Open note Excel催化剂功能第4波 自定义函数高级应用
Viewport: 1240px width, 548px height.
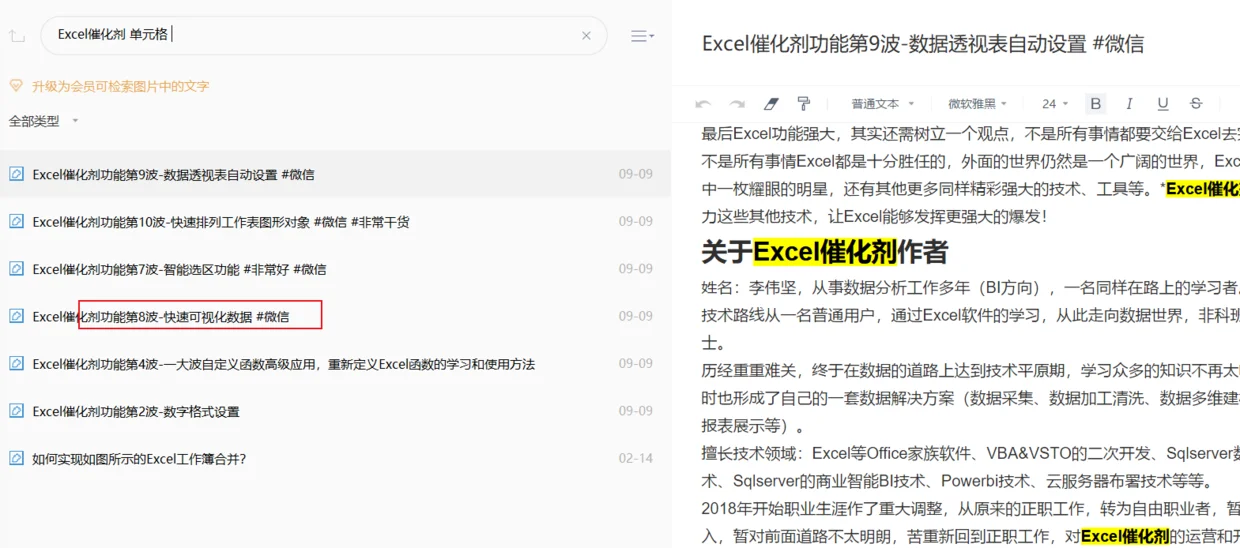(x=335, y=364)
